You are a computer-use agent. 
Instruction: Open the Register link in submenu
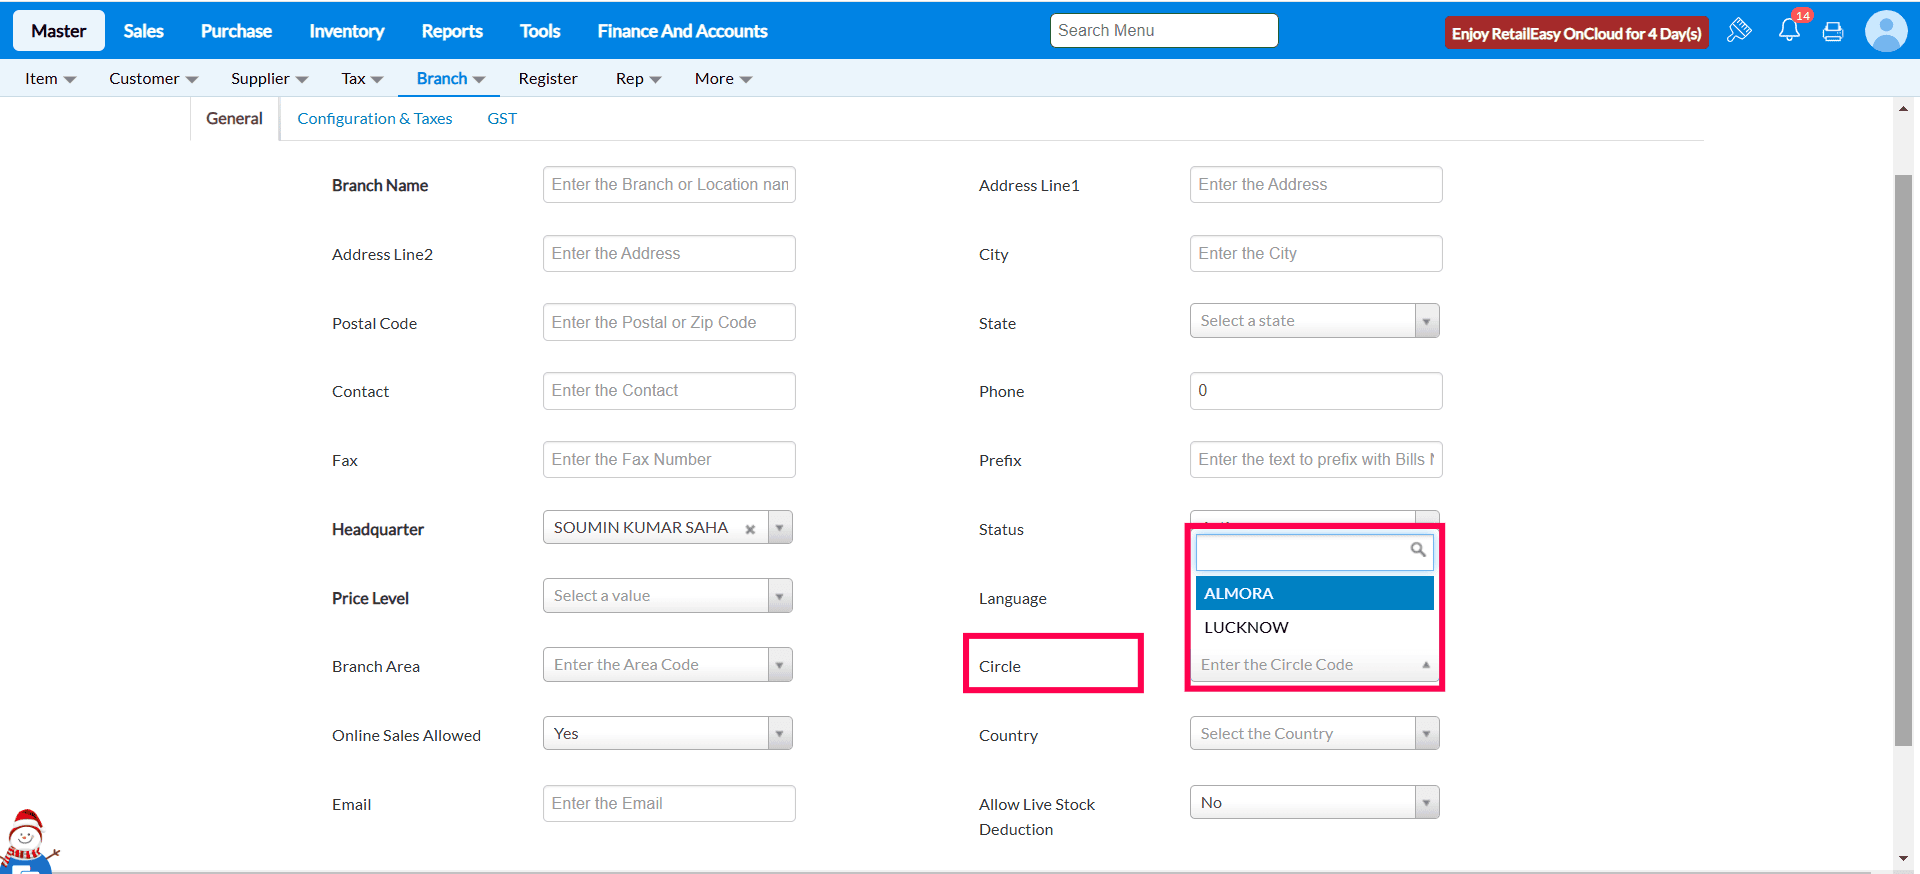(548, 78)
